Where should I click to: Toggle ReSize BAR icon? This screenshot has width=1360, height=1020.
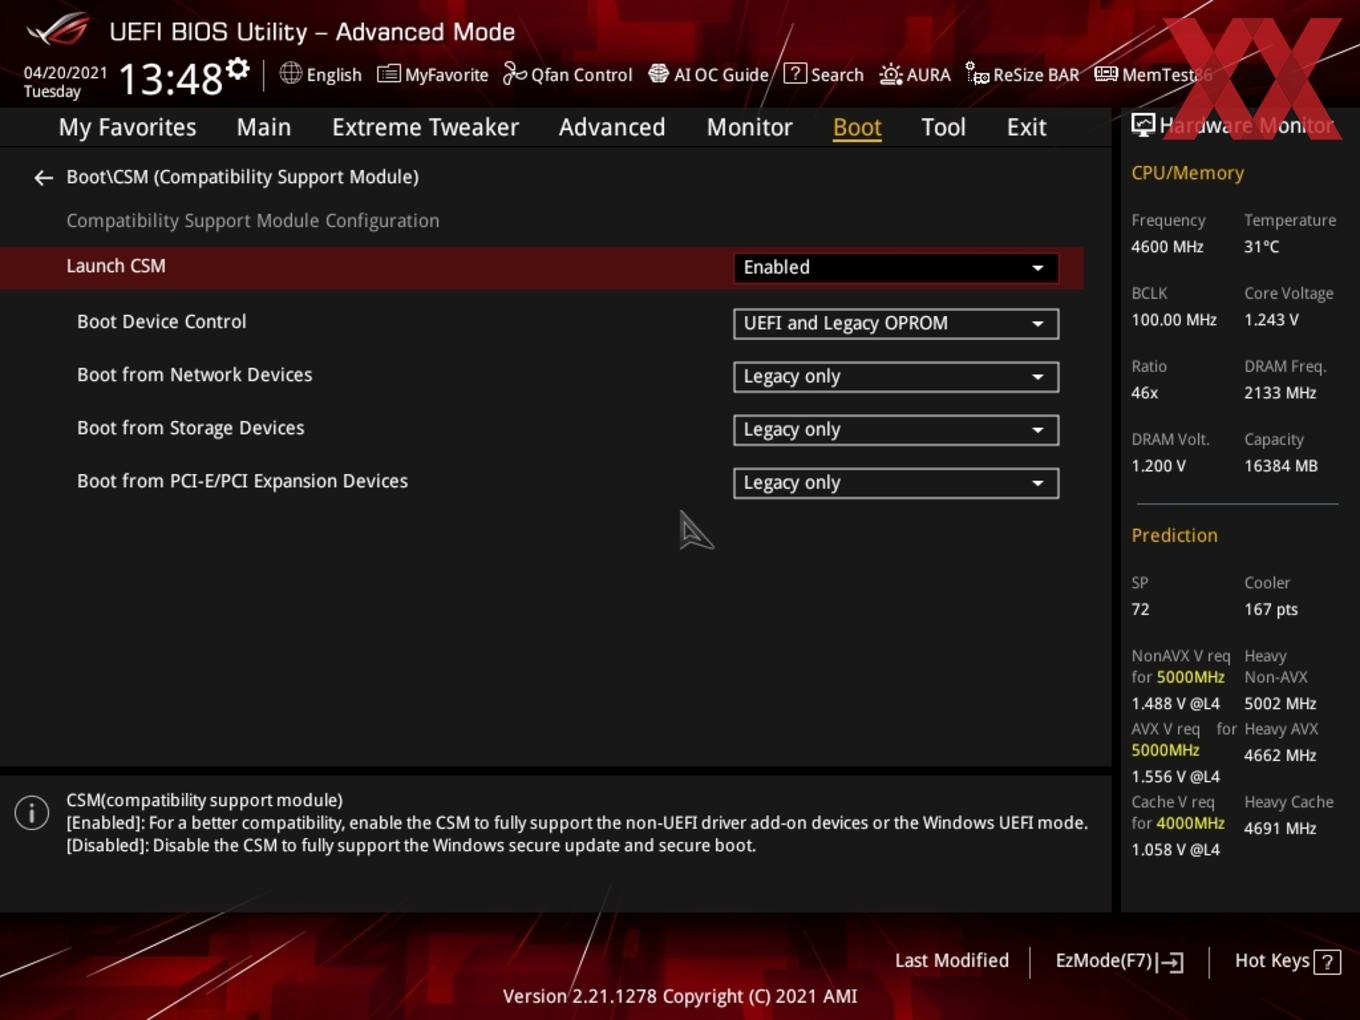[977, 74]
